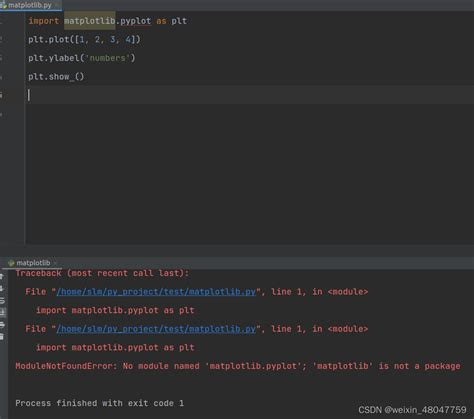
Task: Click the down-stack-trace arrow in run panel
Action: 2,288
